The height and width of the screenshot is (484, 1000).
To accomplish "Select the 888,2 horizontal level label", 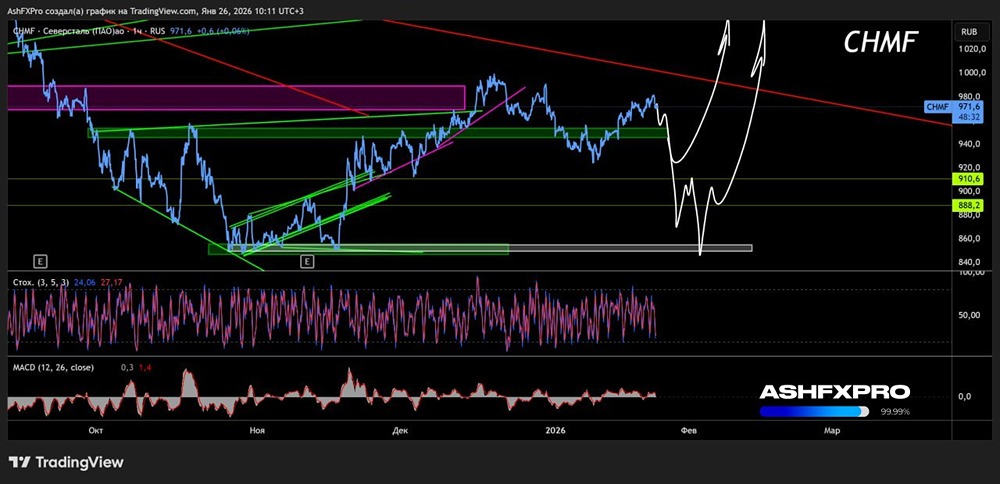I will pyautogui.click(x=971, y=205).
